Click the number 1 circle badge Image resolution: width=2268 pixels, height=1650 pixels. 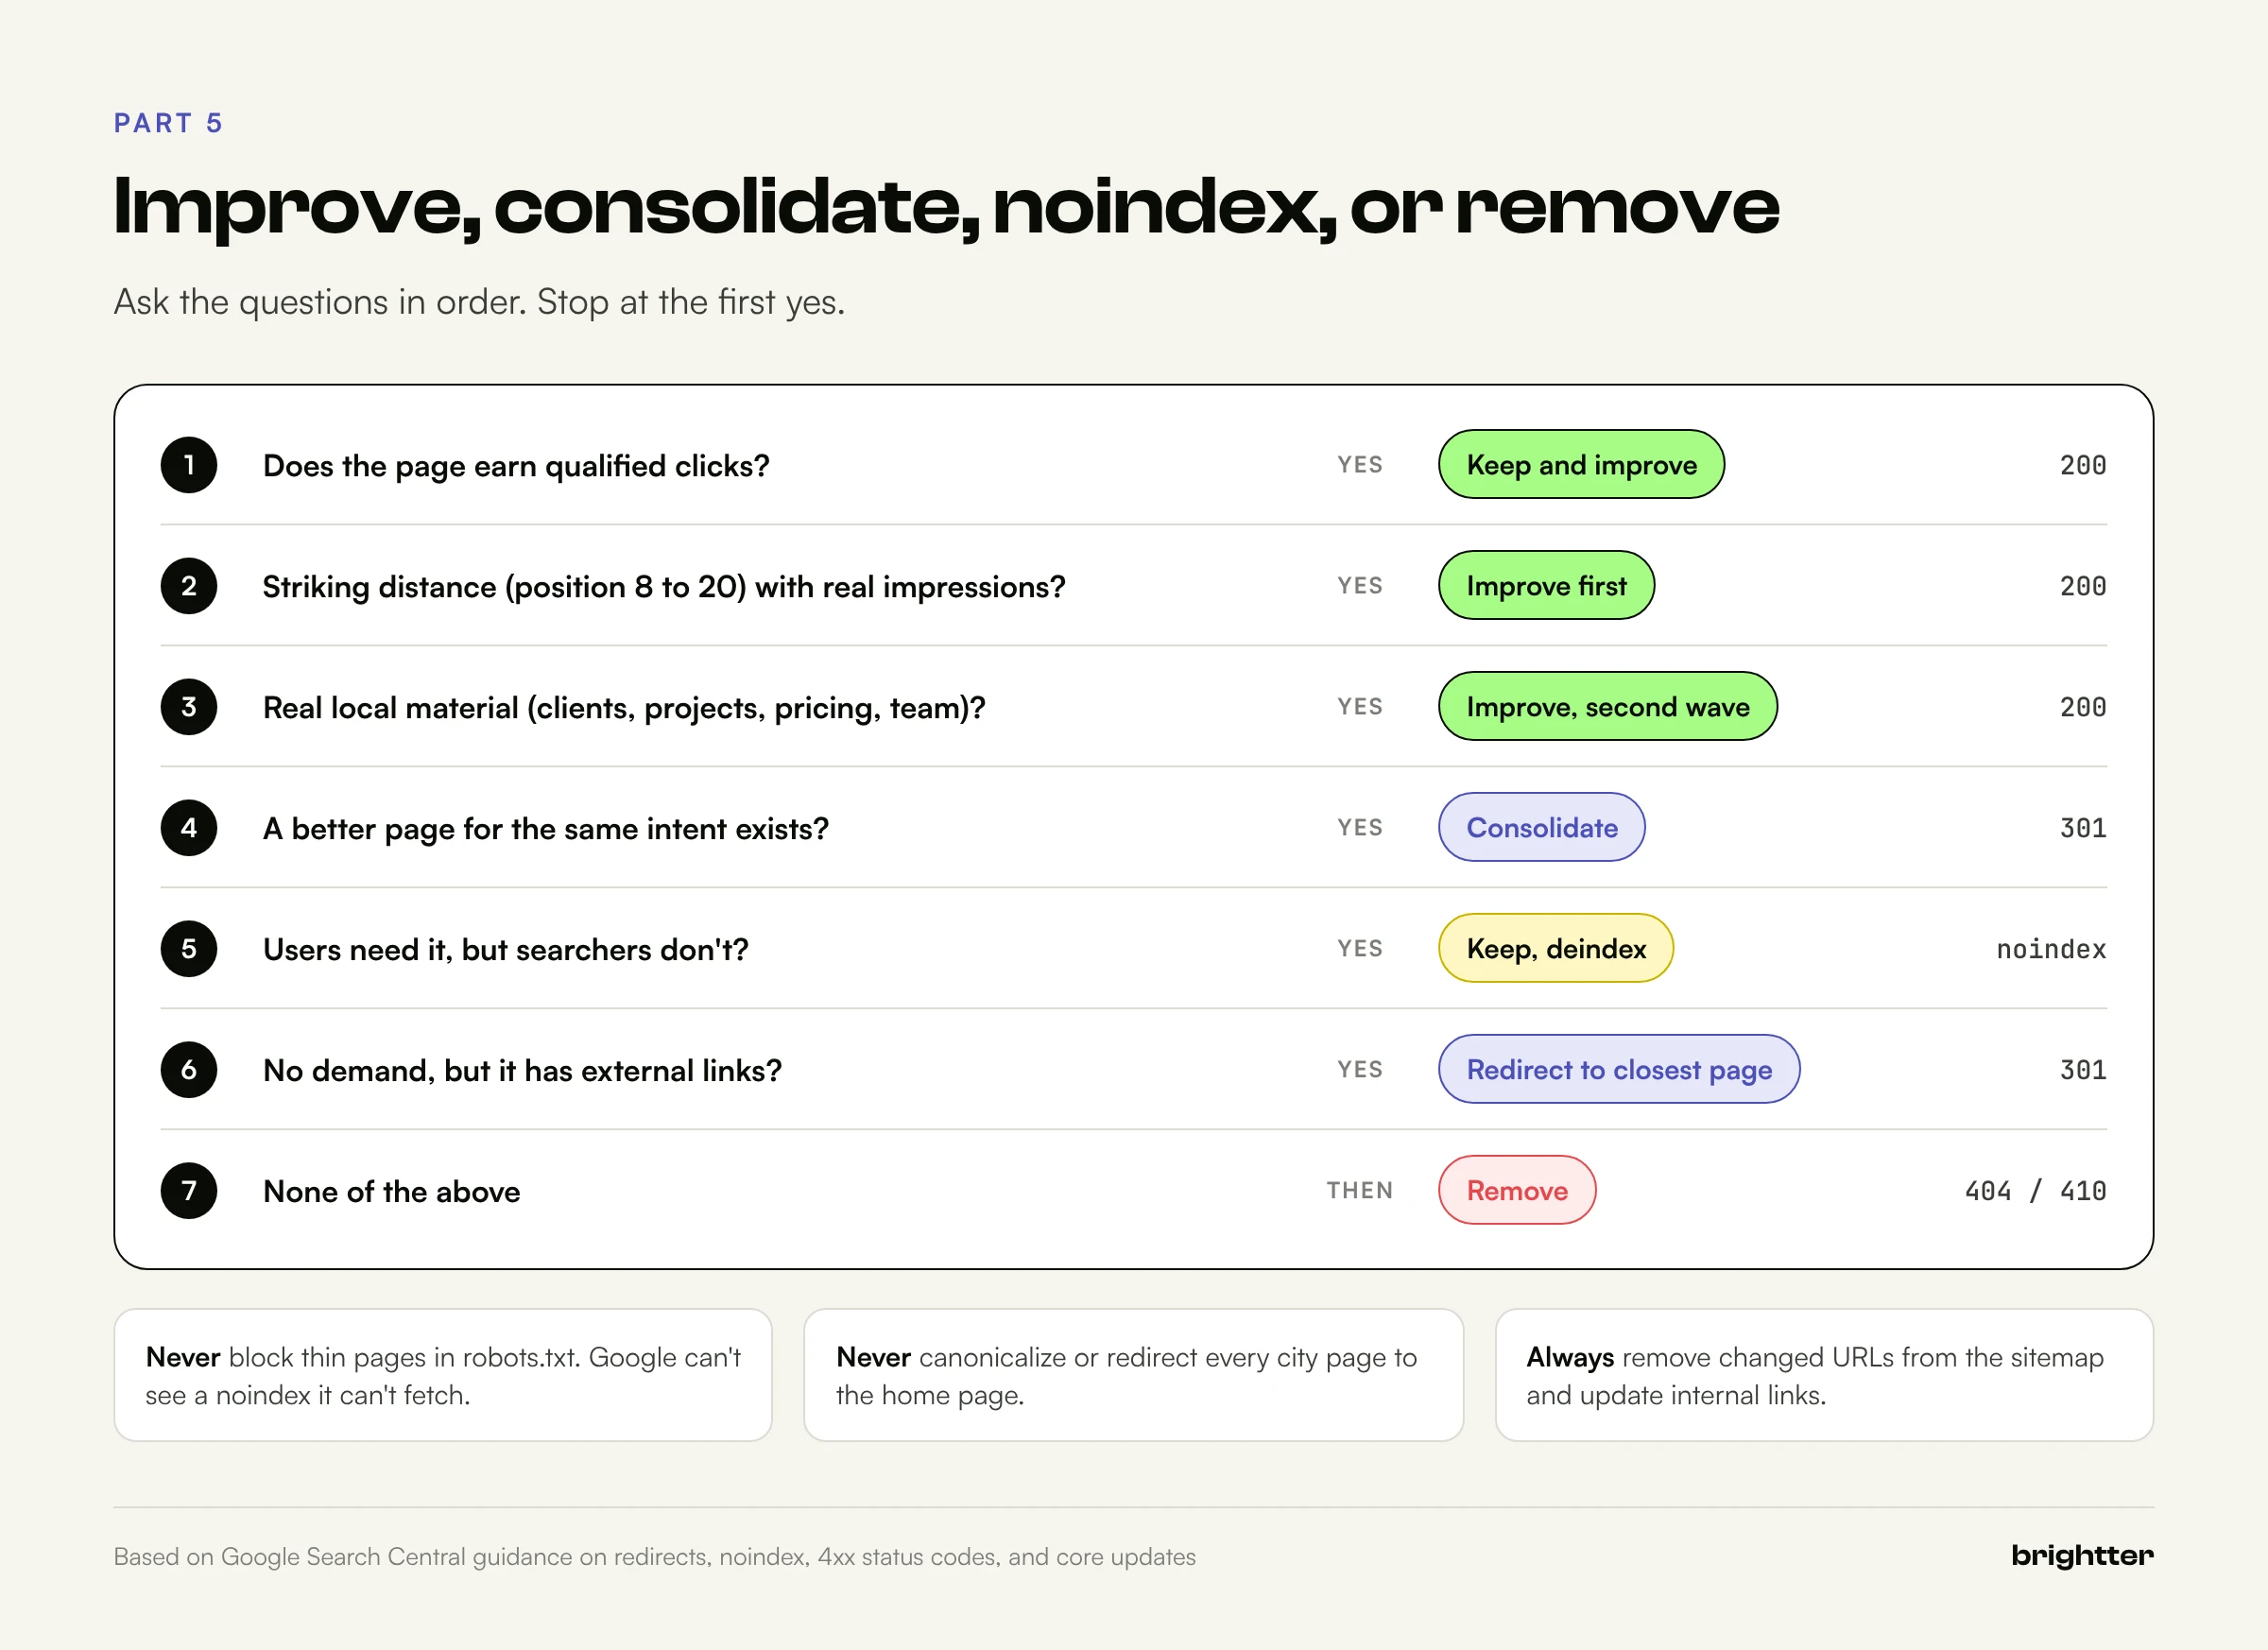click(x=189, y=465)
